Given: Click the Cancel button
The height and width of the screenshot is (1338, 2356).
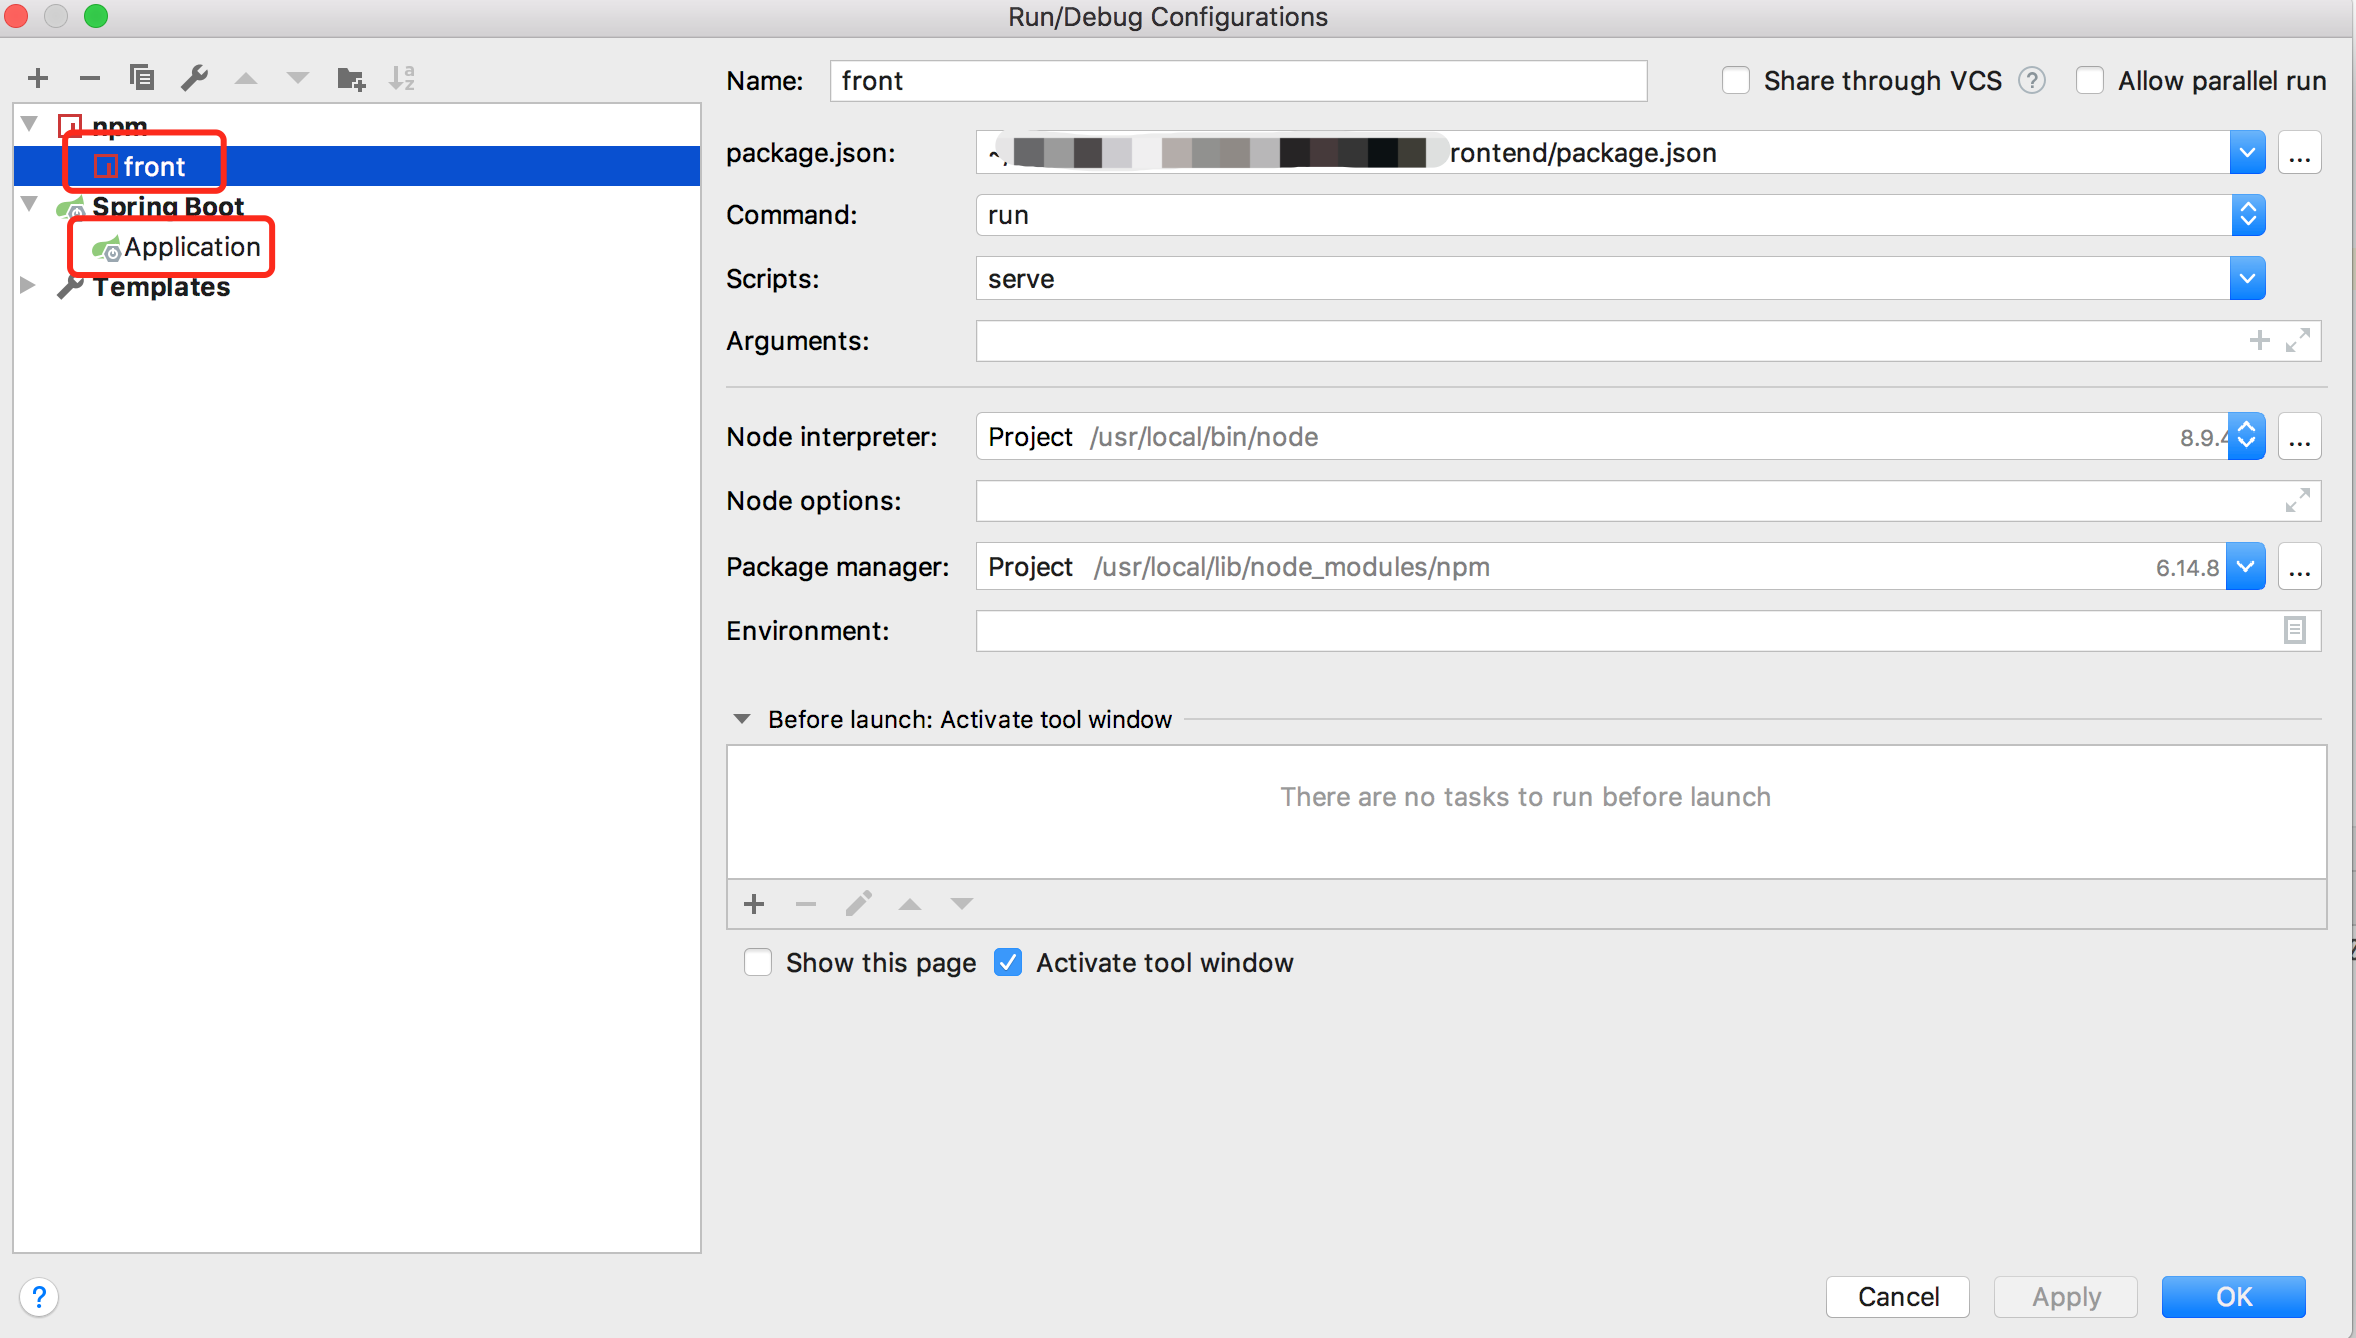Looking at the screenshot, I should [1897, 1296].
